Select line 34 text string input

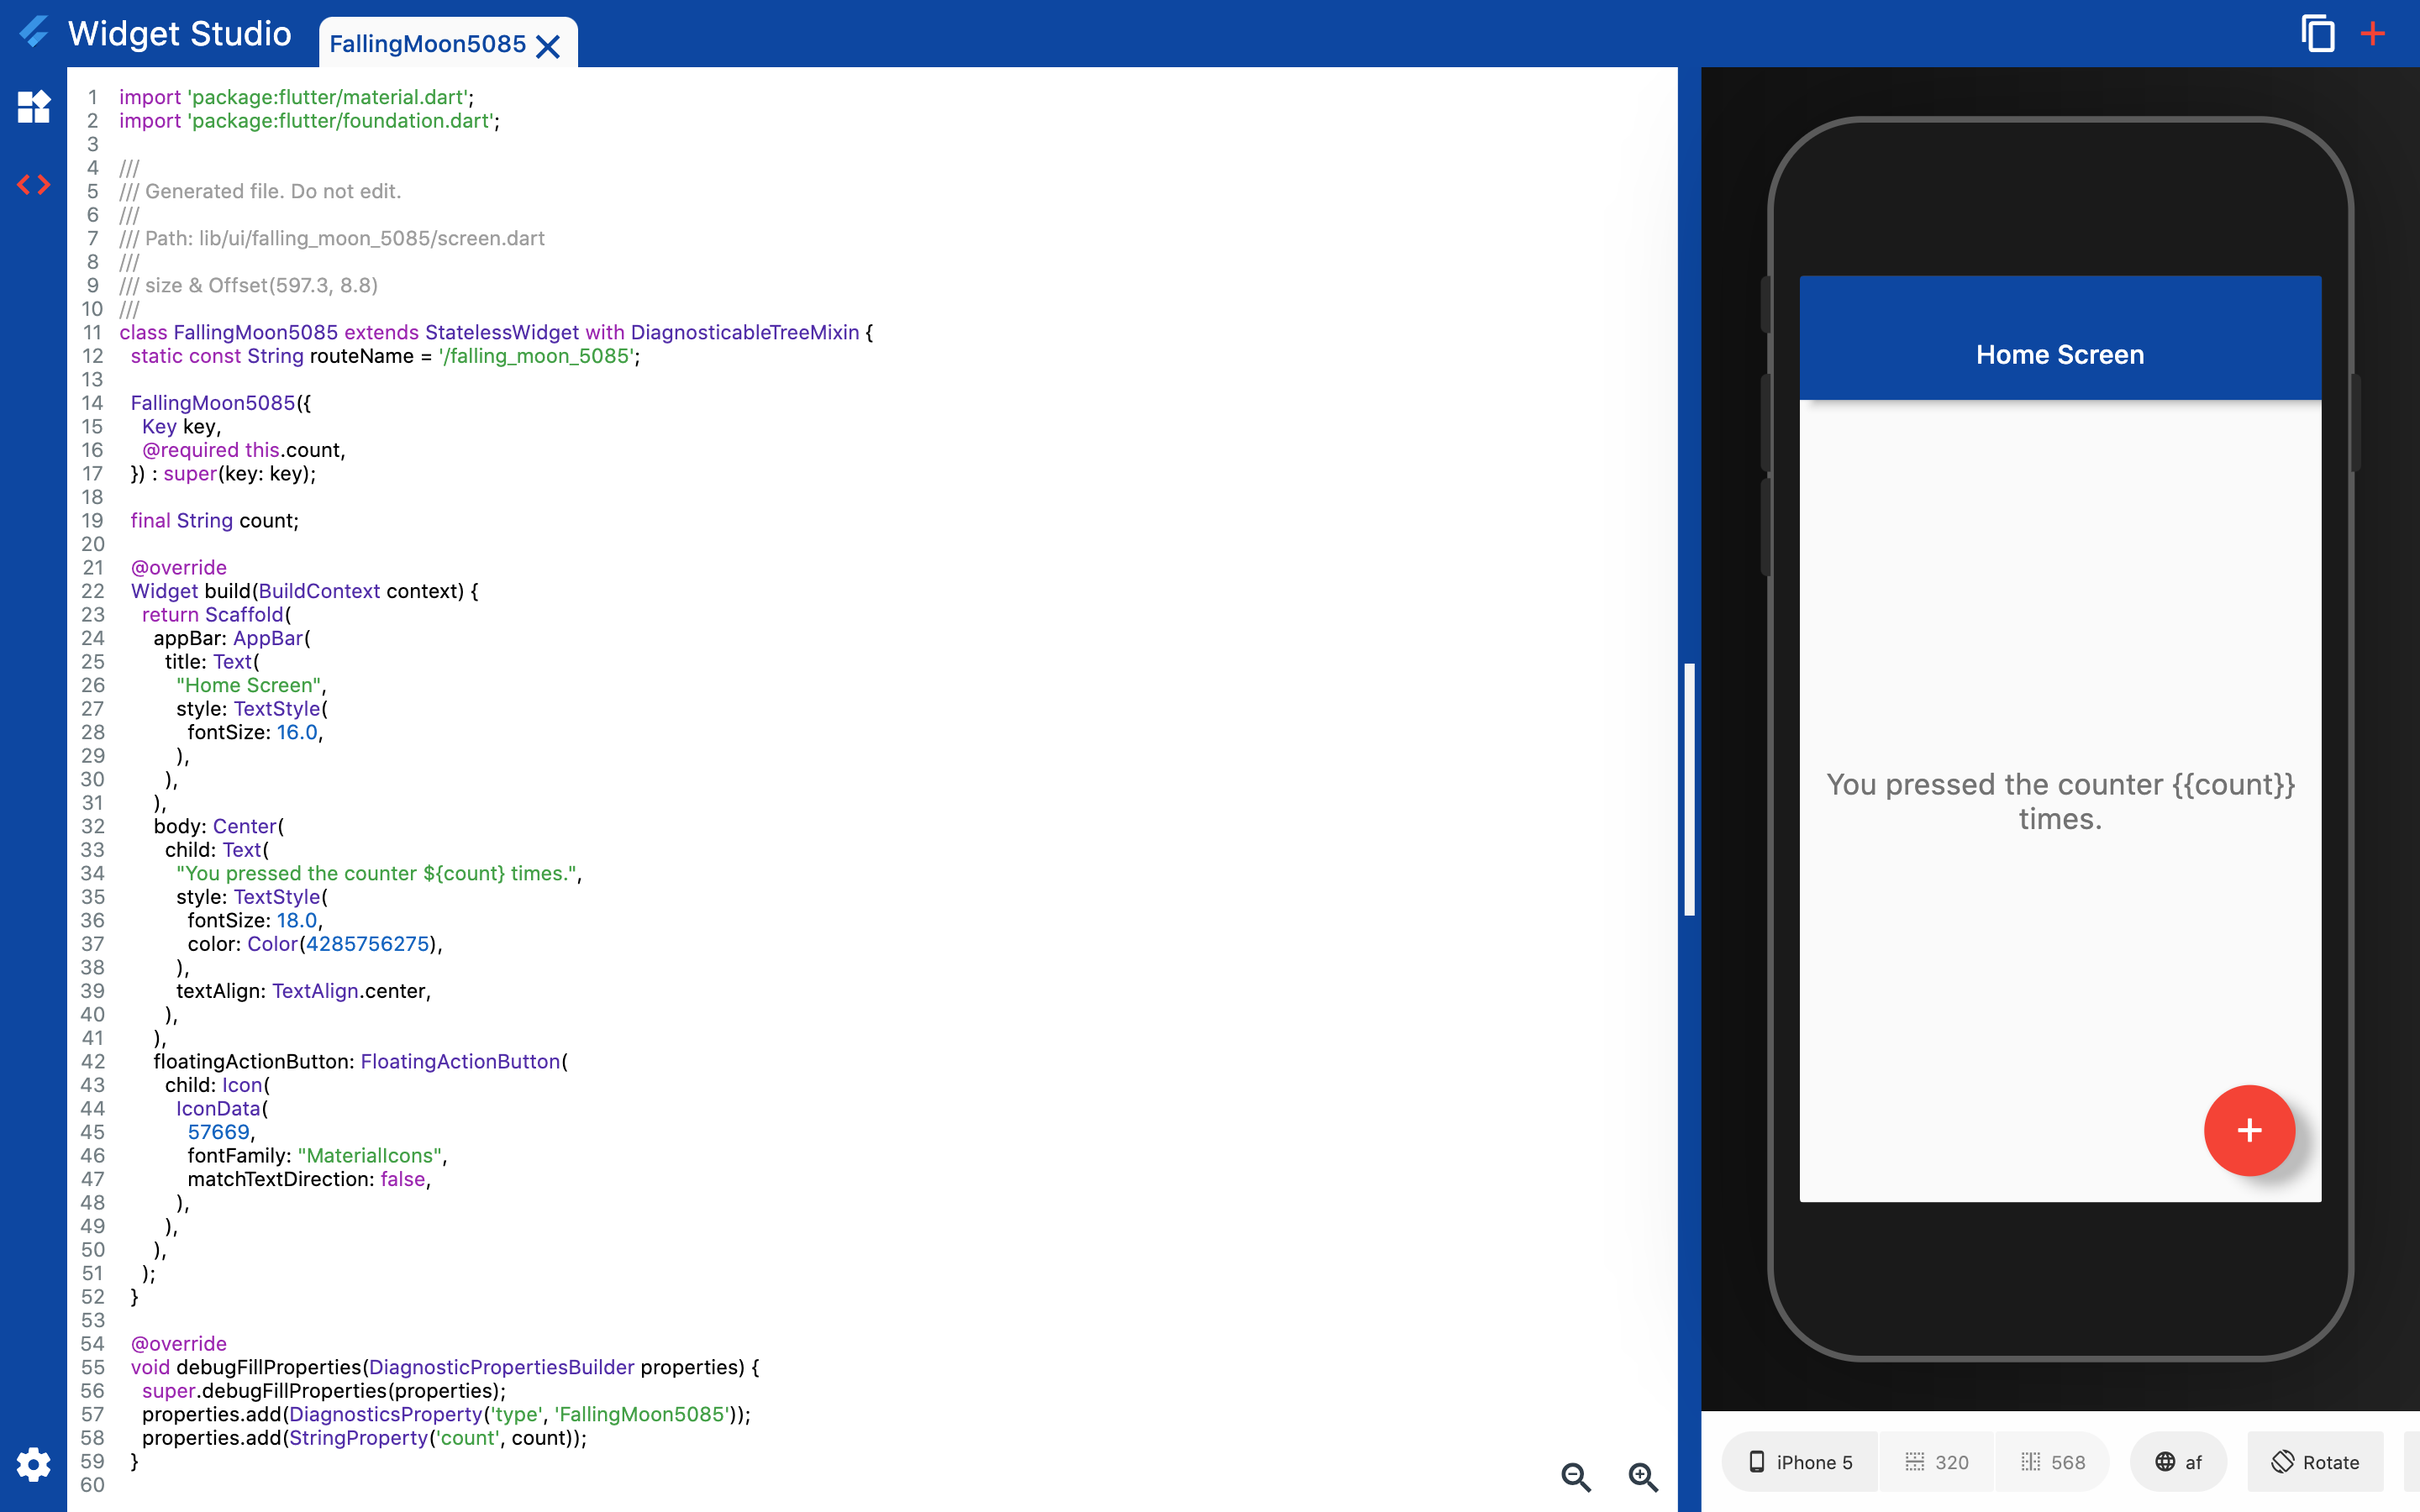[x=373, y=873]
